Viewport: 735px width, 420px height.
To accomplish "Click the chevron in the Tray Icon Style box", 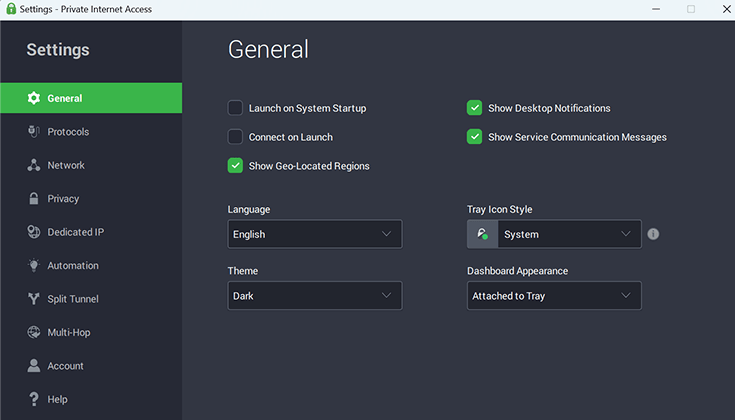I will [626, 233].
